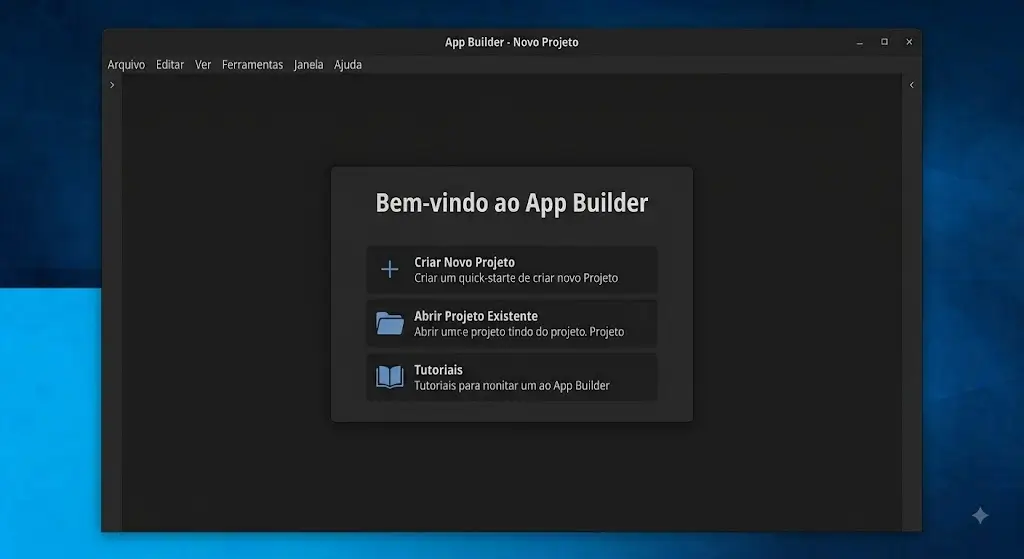Viewport: 1024px width, 559px height.
Task: Expand the left sidebar with chevron
Action: click(112, 85)
